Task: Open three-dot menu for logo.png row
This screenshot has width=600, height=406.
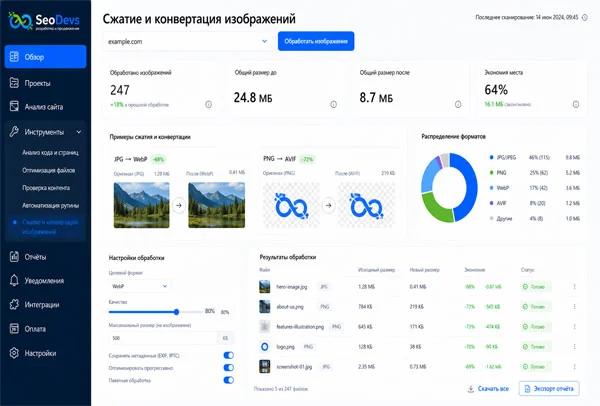Action: [574, 347]
